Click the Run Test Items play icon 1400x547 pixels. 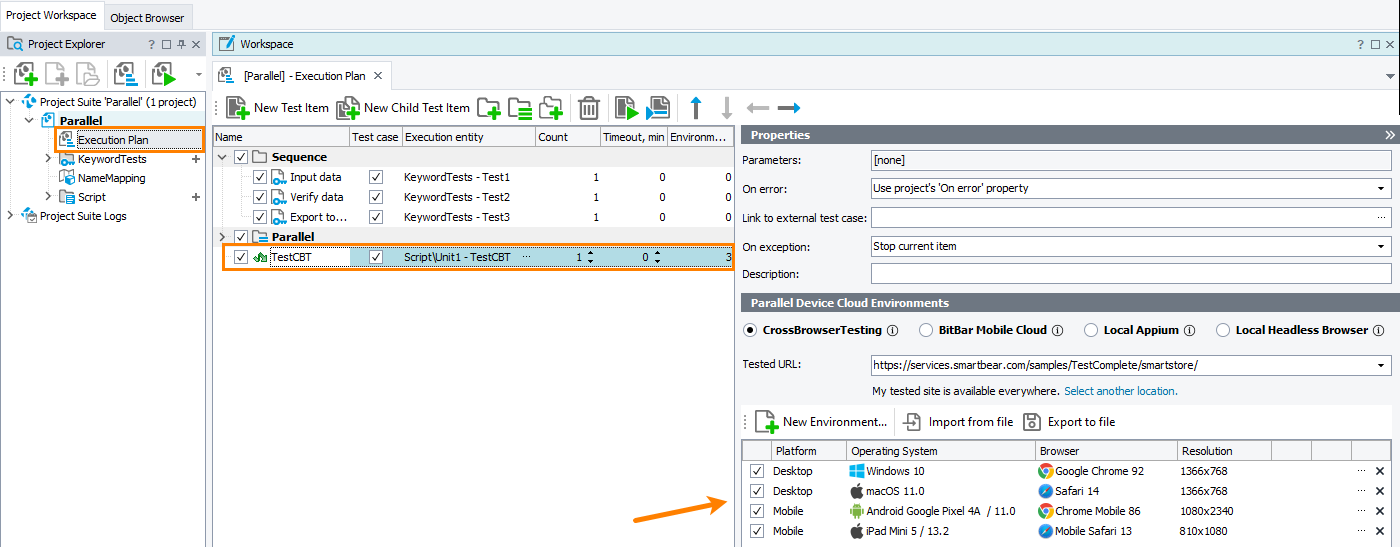click(626, 108)
